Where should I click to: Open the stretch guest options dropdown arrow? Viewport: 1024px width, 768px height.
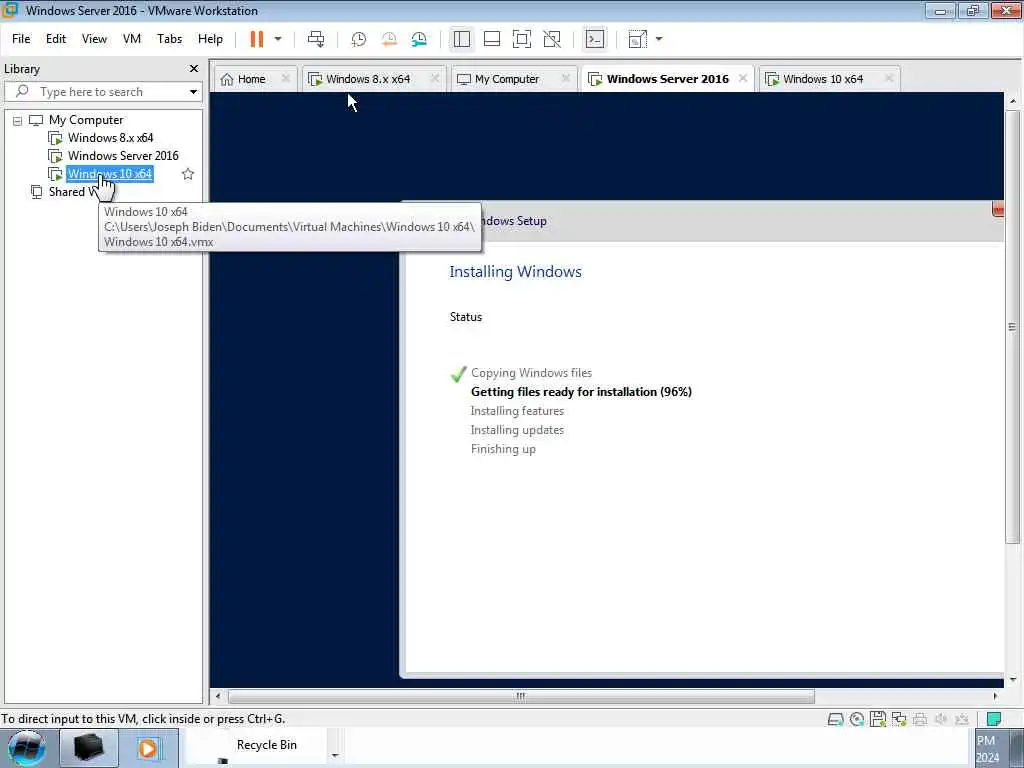coord(659,39)
